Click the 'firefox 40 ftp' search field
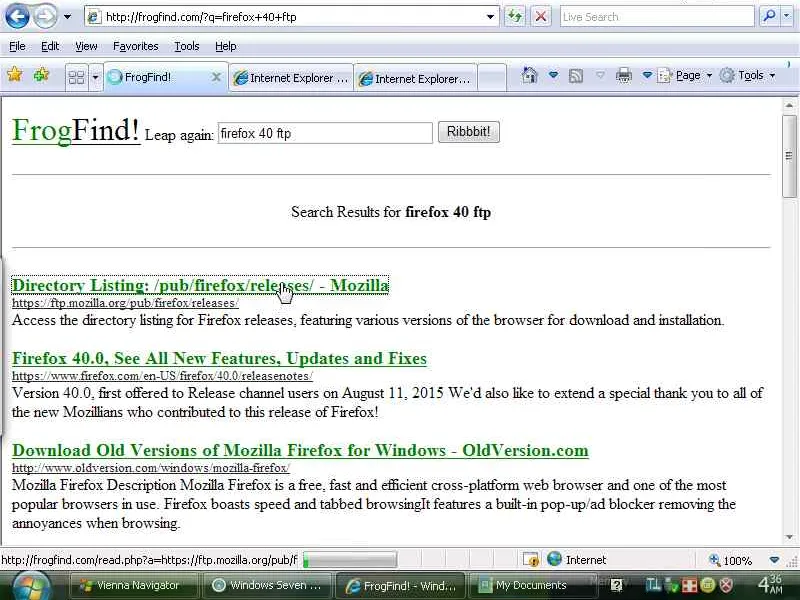Viewport: 800px width, 600px height. (x=325, y=133)
